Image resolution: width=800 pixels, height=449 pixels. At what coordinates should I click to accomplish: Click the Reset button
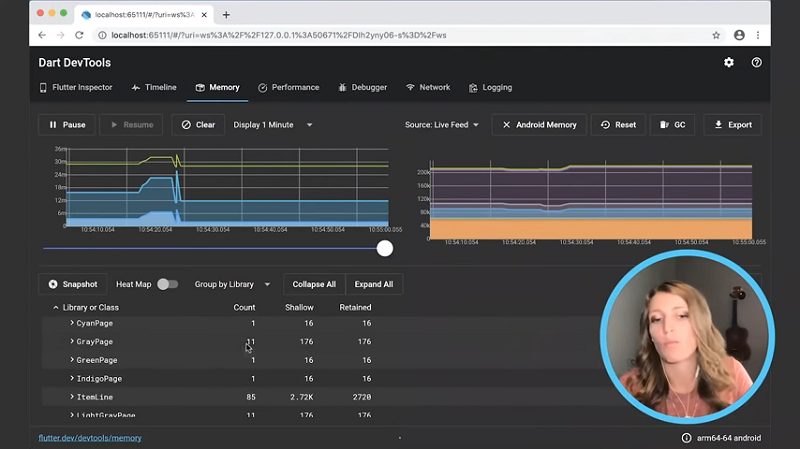(x=618, y=124)
